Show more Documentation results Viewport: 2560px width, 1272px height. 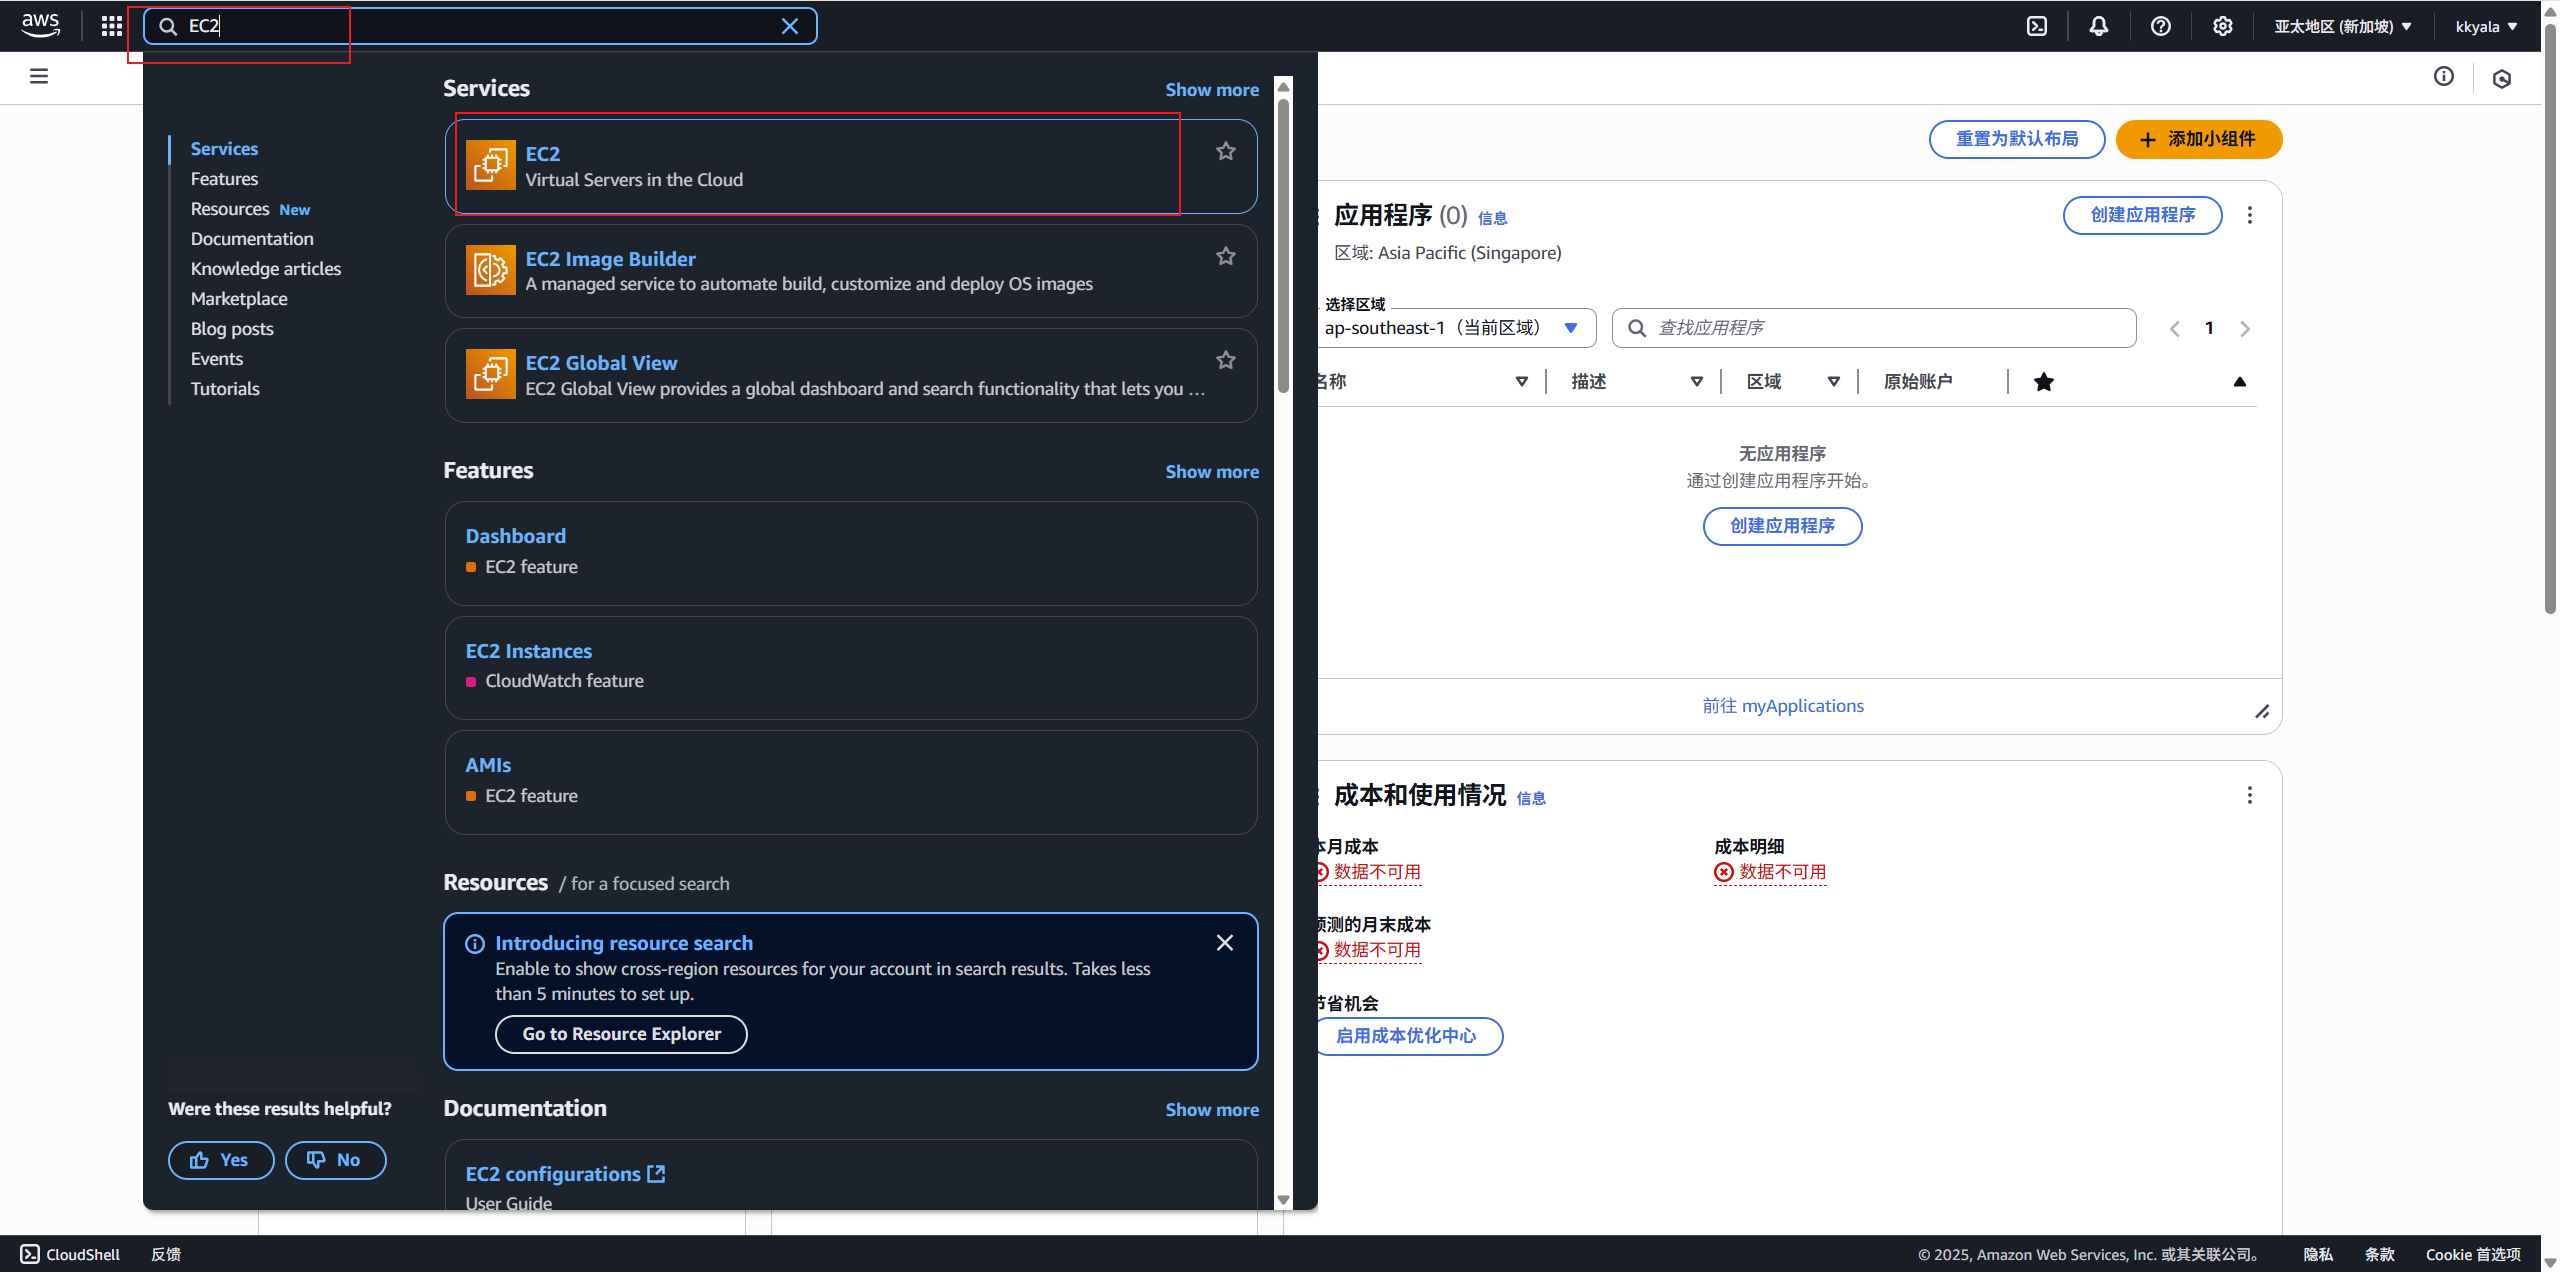pyautogui.click(x=1212, y=1110)
